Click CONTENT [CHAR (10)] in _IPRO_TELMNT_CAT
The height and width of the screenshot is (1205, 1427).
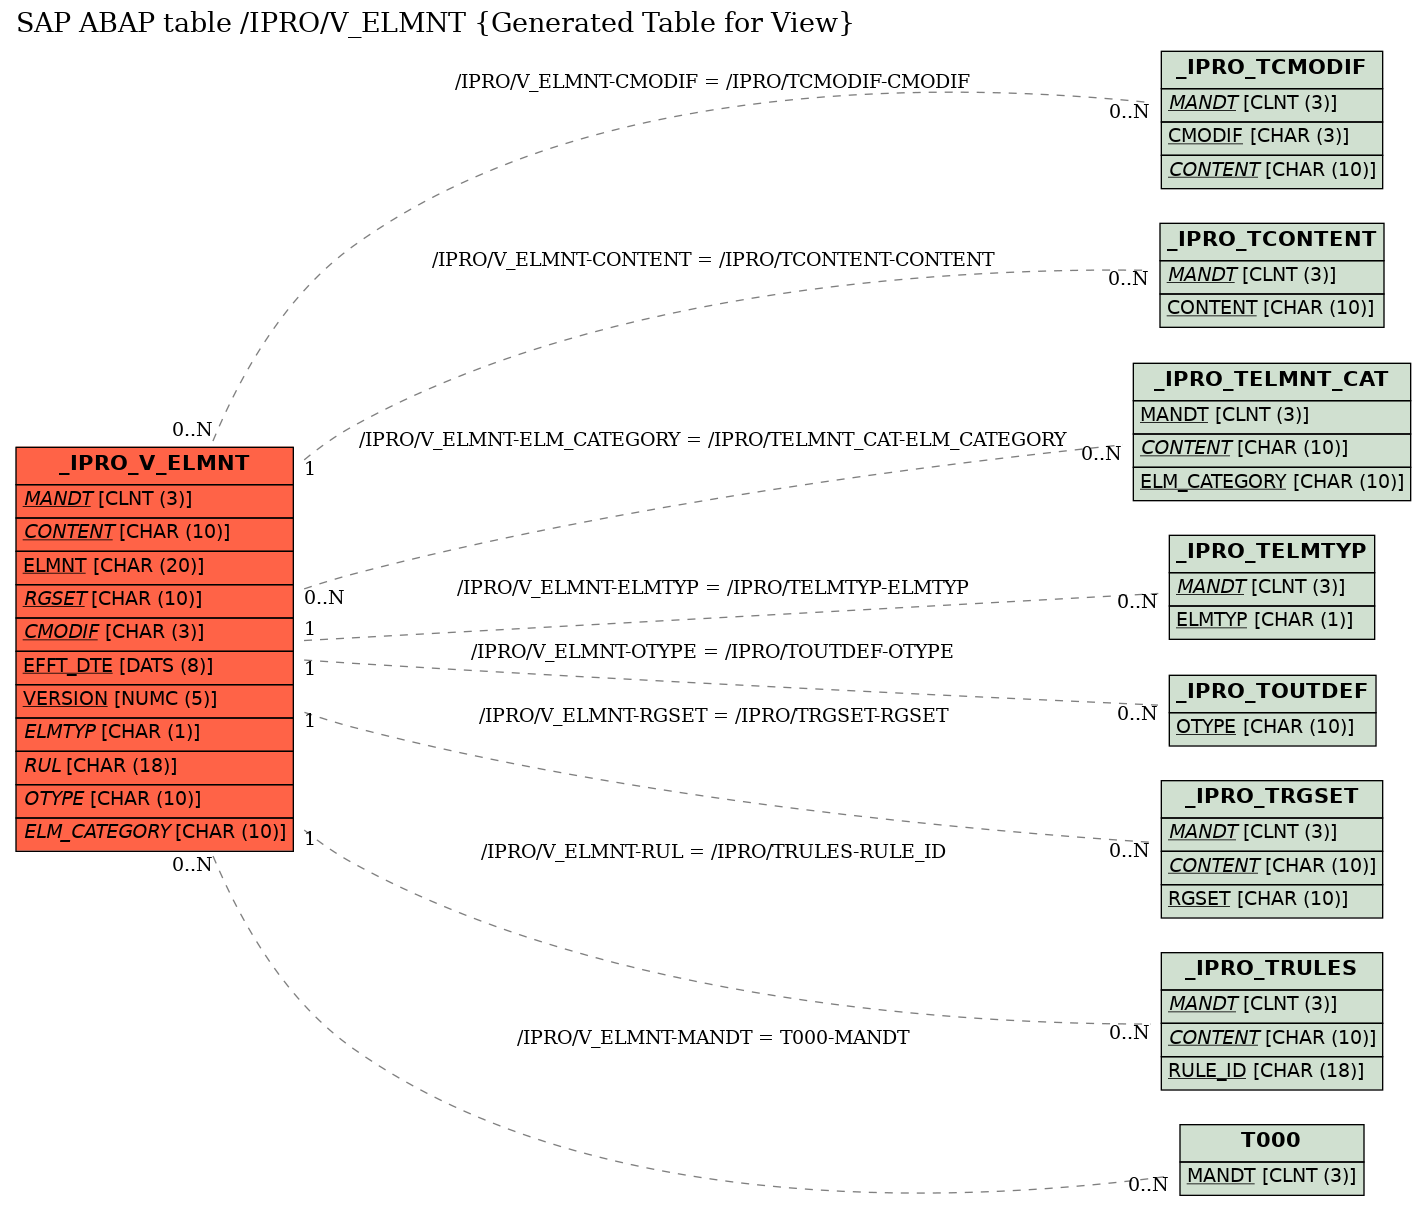(1272, 449)
